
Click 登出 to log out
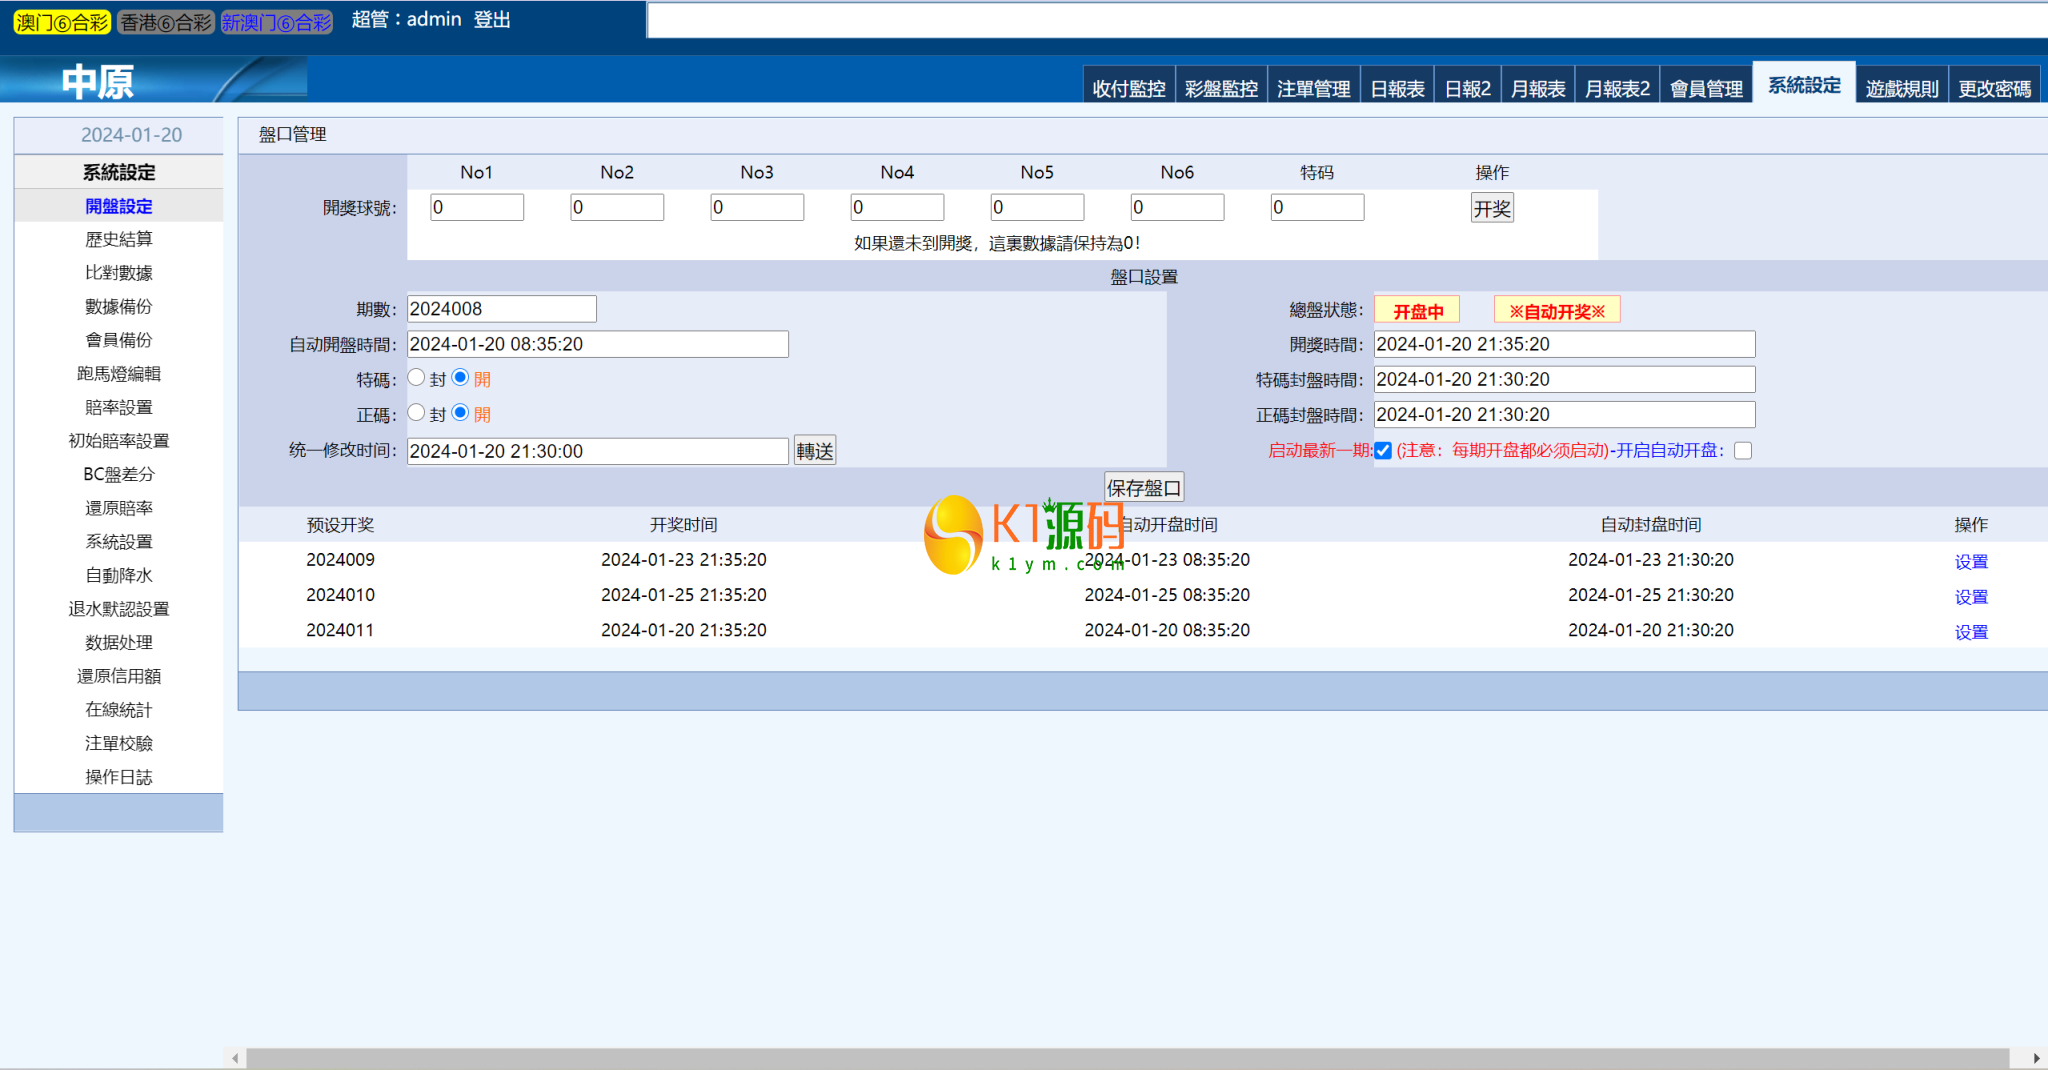(x=492, y=20)
